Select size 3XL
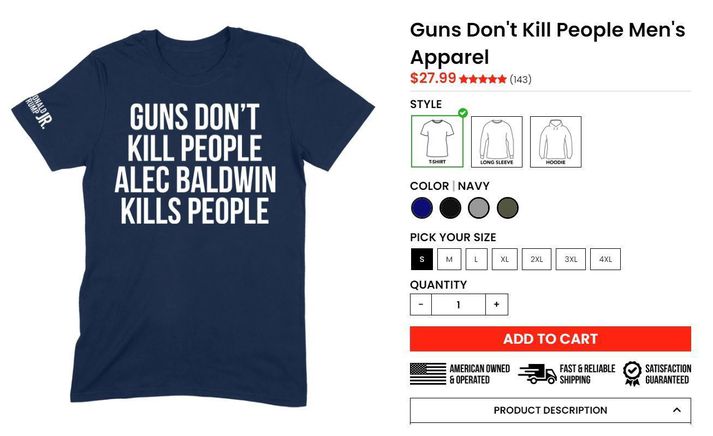This screenshot has width=713, height=436. coord(571,259)
